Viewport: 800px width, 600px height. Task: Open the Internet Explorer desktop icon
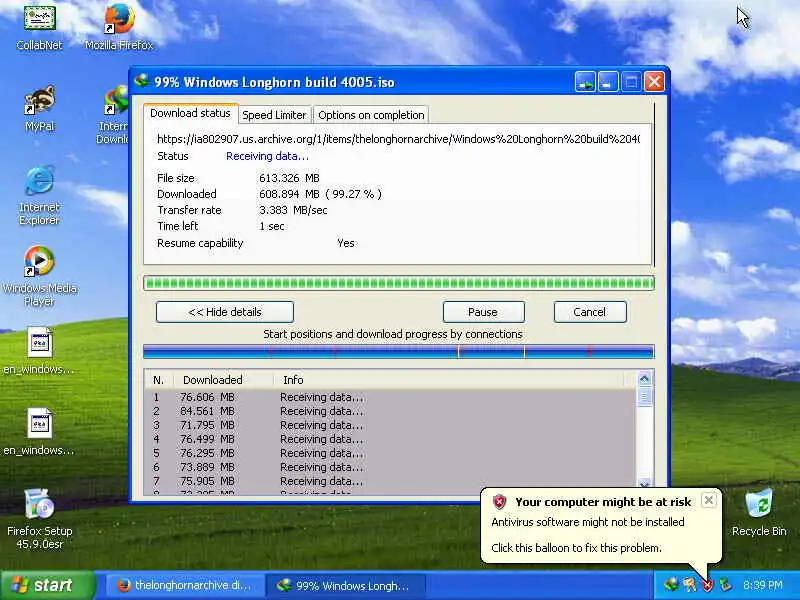pos(39,195)
